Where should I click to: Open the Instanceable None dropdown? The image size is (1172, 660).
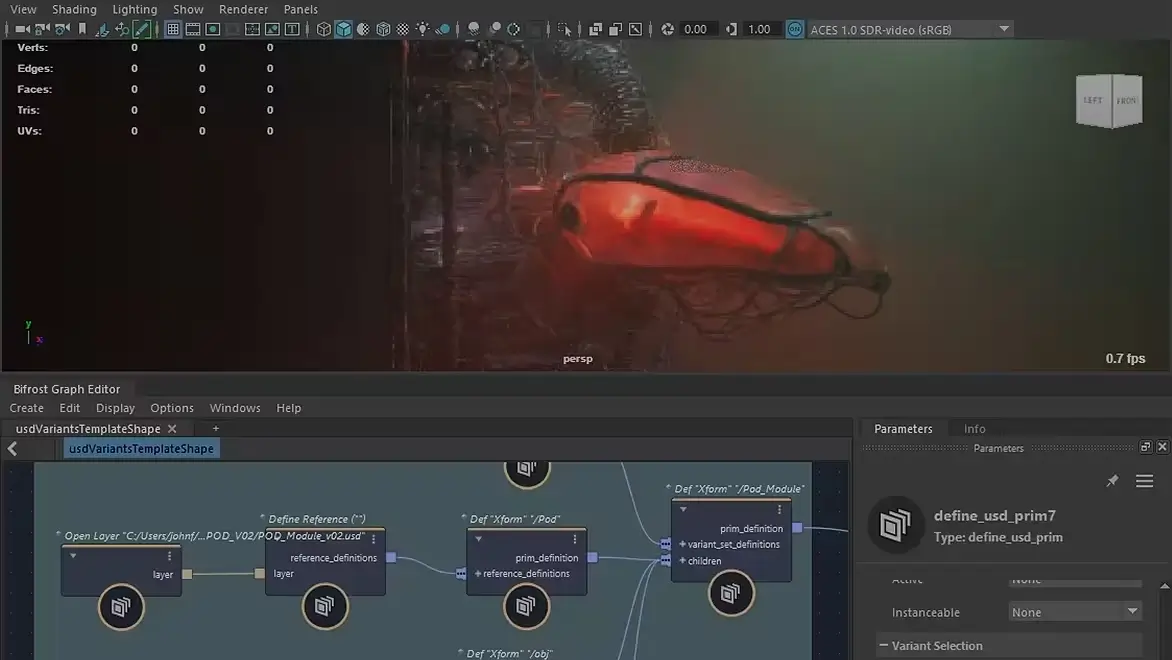click(1075, 611)
